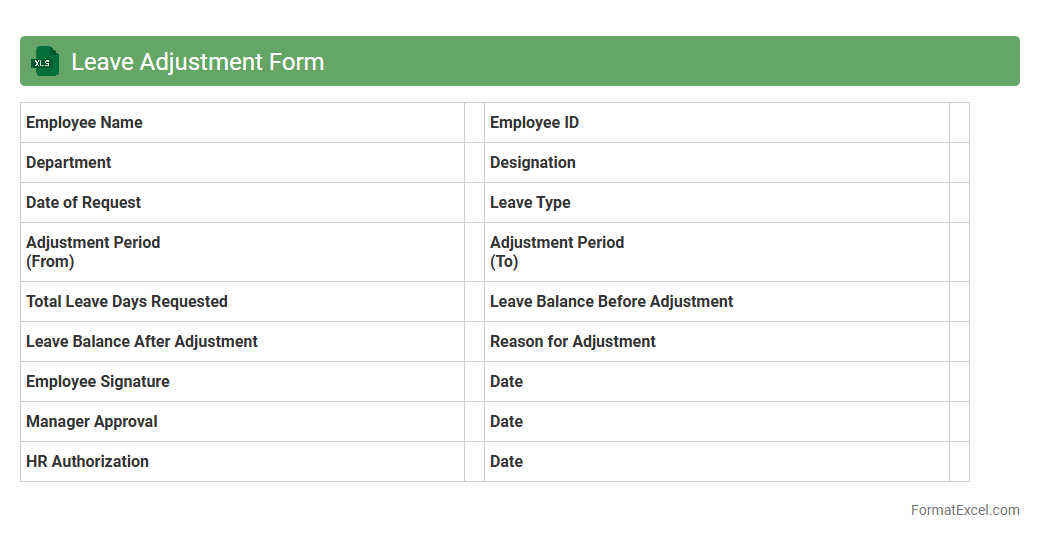Click the blank field beside Employee ID
The width and height of the screenshot is (1040, 539).
(959, 123)
